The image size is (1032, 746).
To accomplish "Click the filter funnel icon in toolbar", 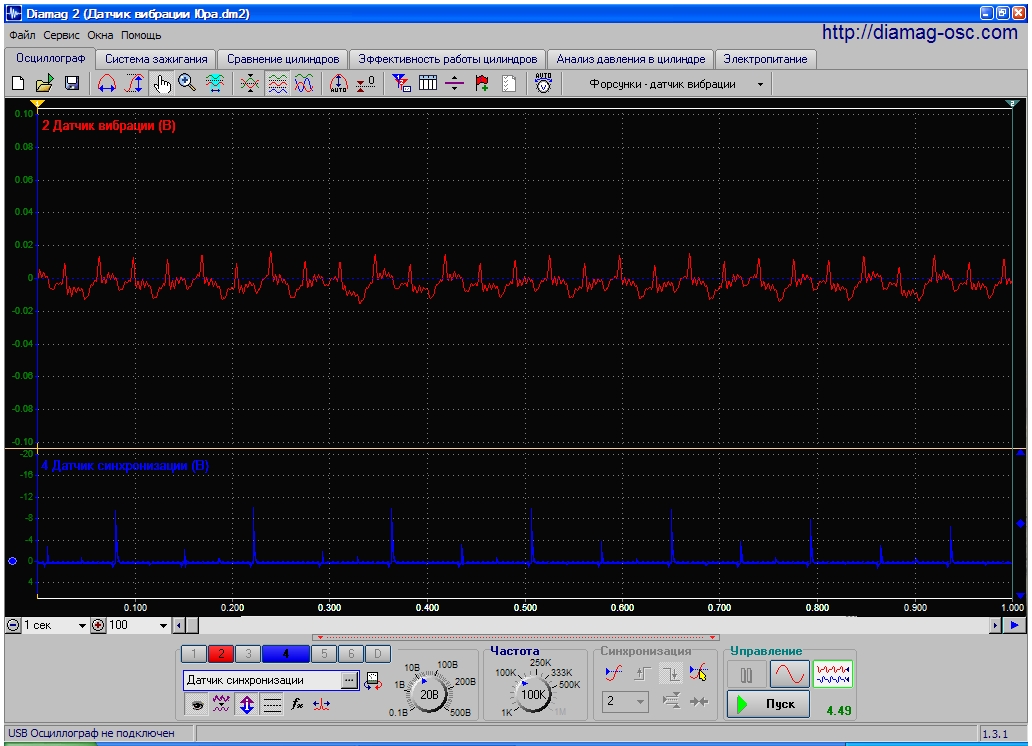I will [401, 84].
